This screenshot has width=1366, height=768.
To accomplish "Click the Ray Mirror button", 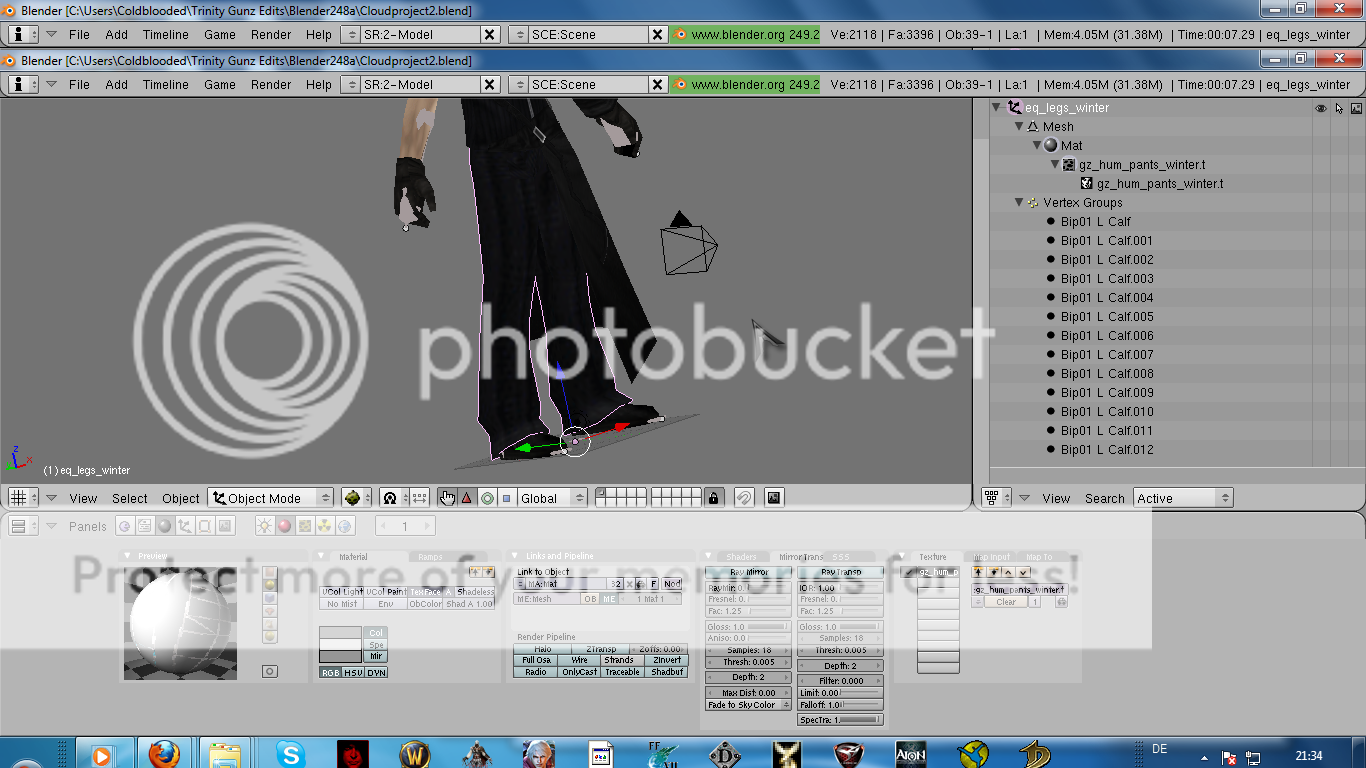I will [x=748, y=573].
